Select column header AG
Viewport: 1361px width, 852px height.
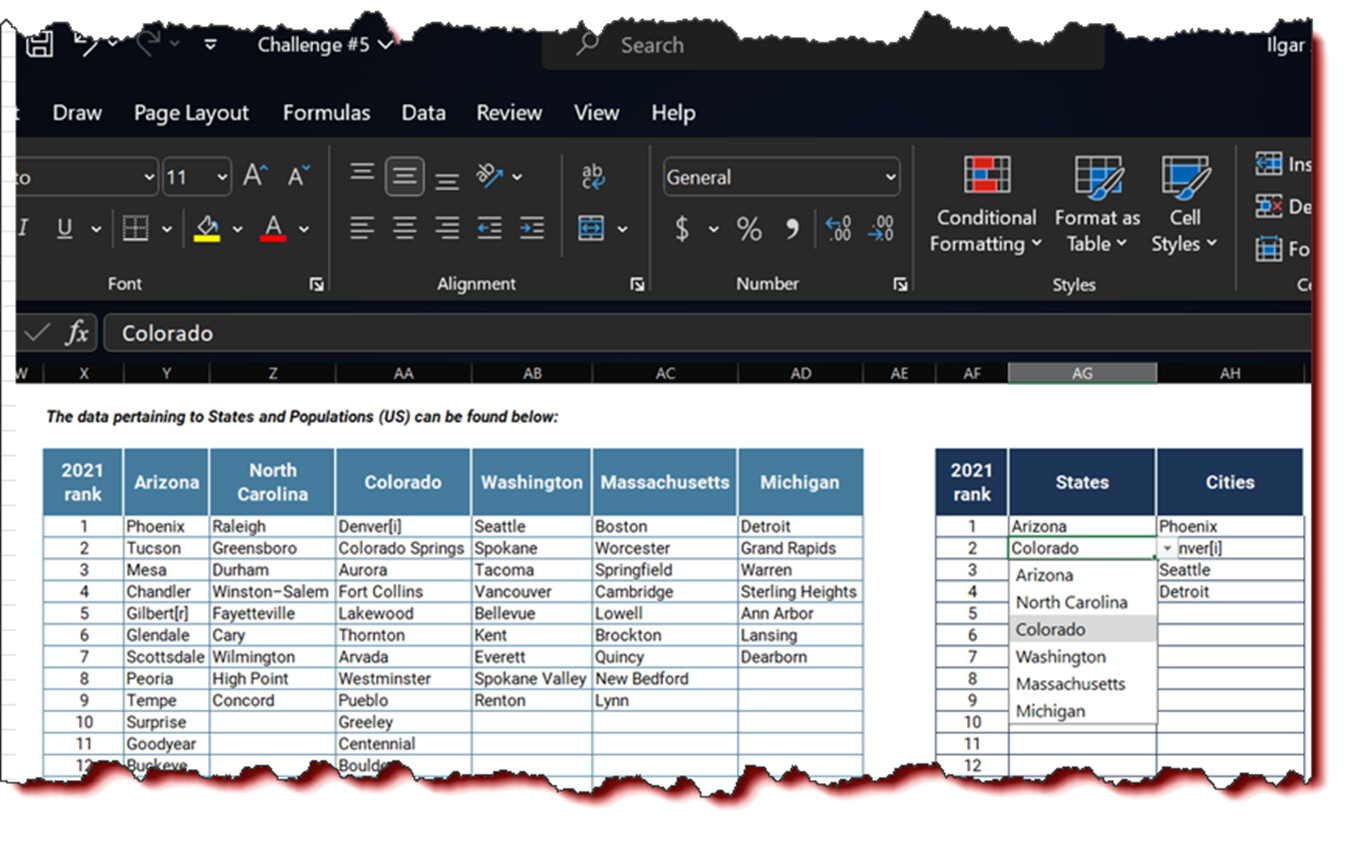[1082, 372]
